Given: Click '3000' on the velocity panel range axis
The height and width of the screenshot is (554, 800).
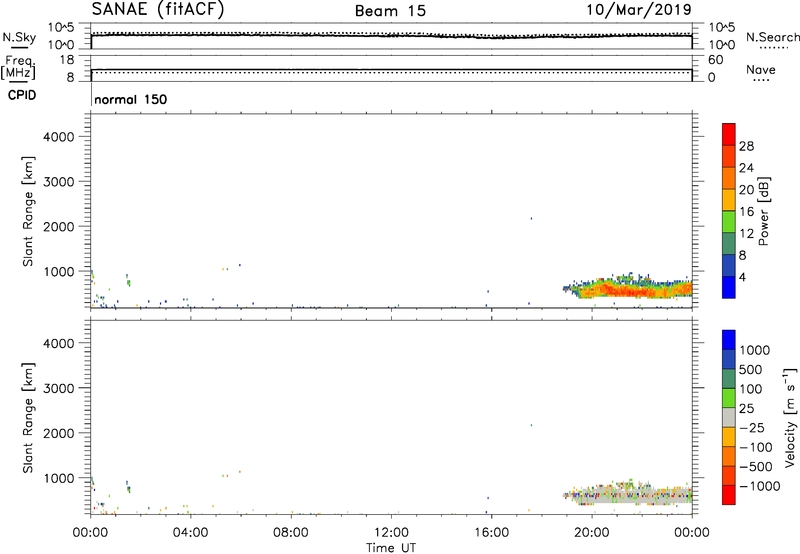Looking at the screenshot, I should 59,388.
